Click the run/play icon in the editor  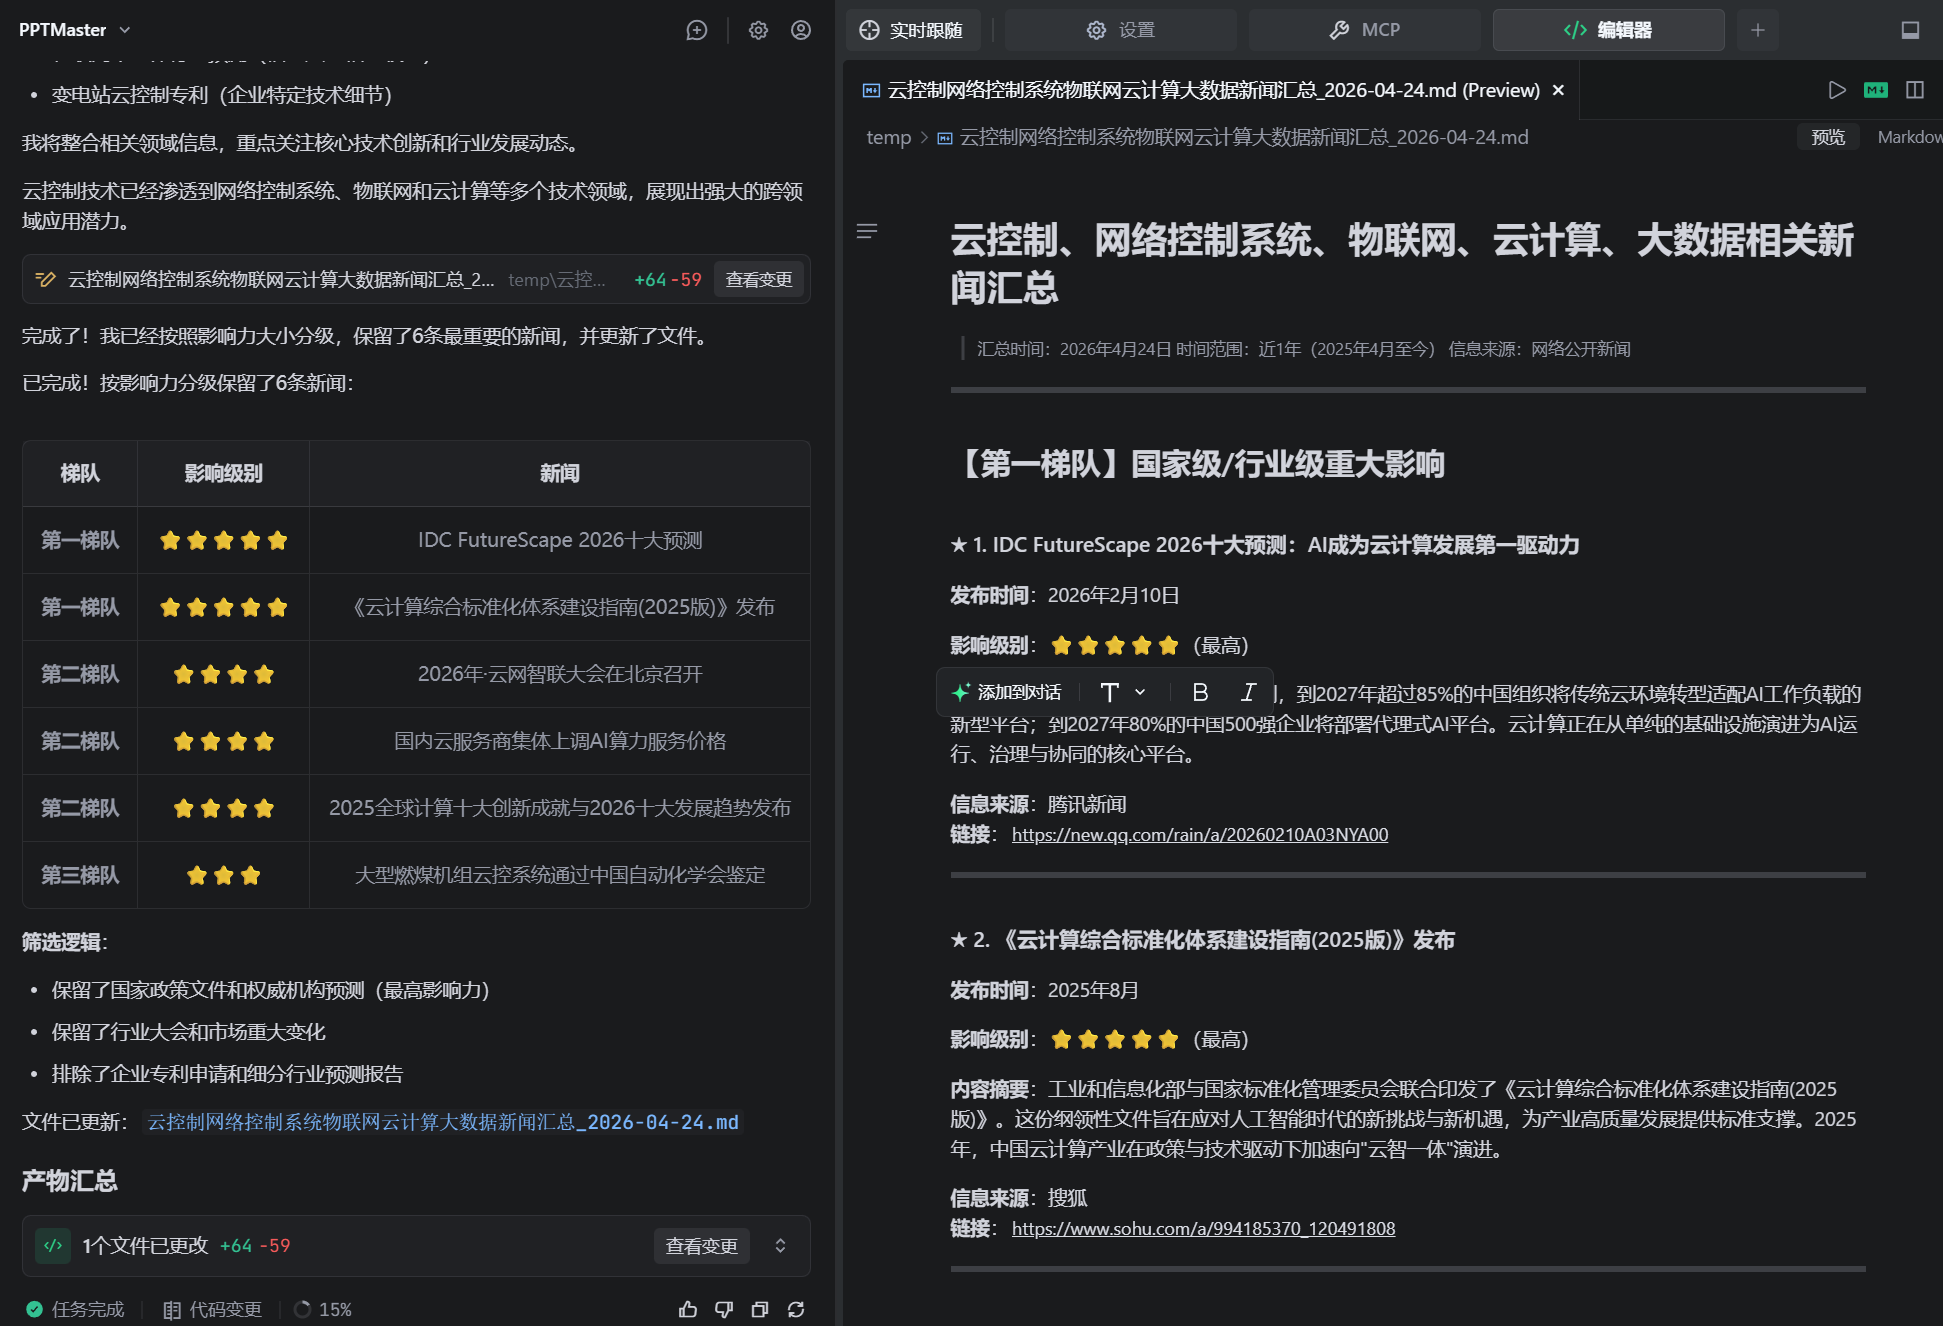pyautogui.click(x=1837, y=90)
